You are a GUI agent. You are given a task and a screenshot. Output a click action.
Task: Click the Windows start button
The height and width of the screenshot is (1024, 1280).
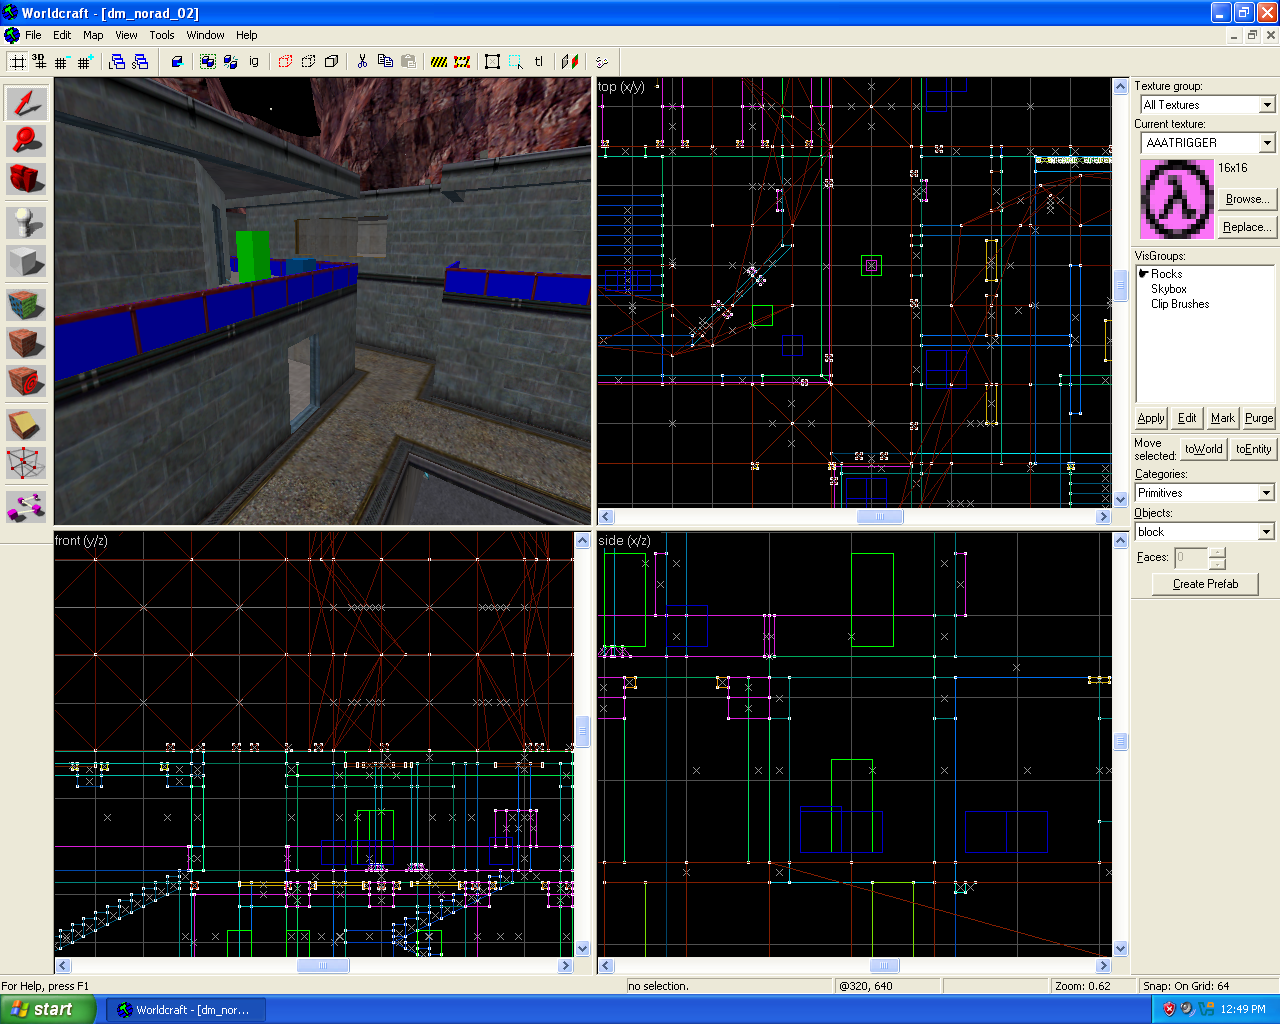click(x=47, y=1009)
